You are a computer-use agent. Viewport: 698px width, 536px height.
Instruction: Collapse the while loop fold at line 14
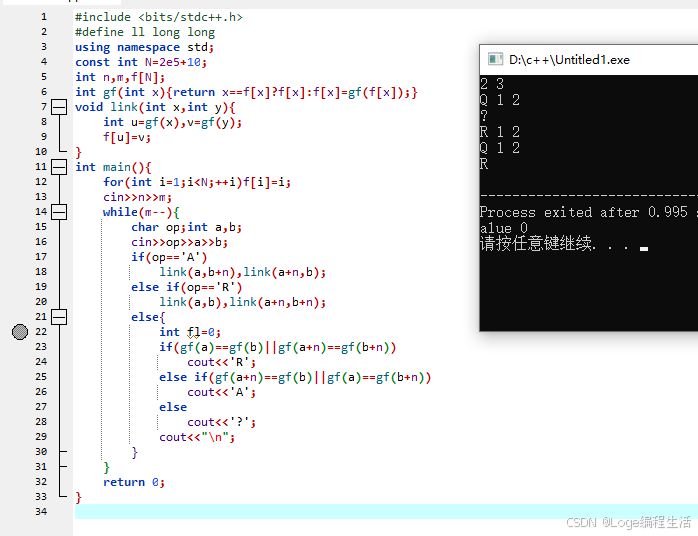pos(59,212)
